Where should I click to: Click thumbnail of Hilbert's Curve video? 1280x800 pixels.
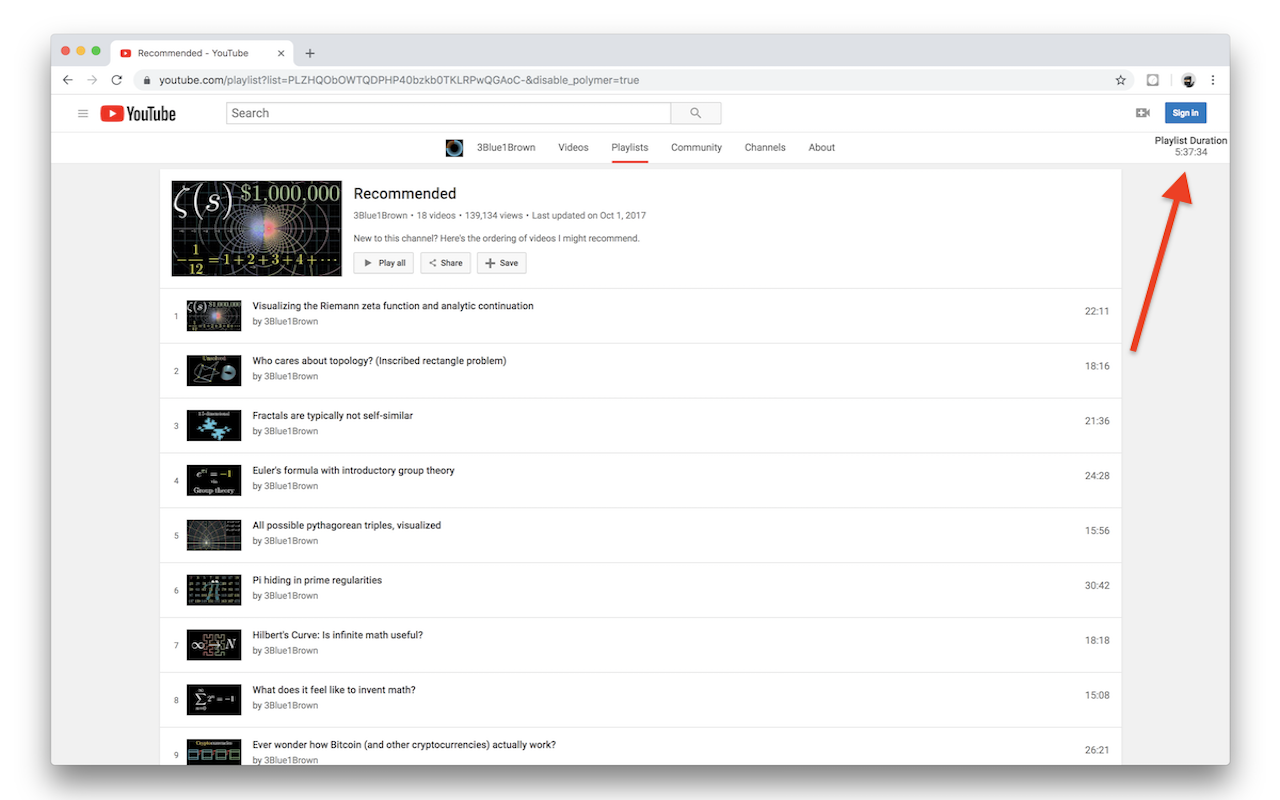coord(214,646)
